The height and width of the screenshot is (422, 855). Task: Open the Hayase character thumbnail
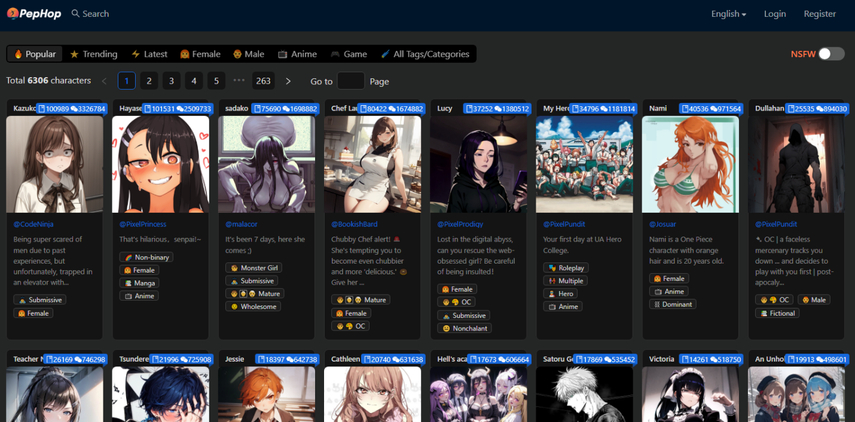point(160,164)
